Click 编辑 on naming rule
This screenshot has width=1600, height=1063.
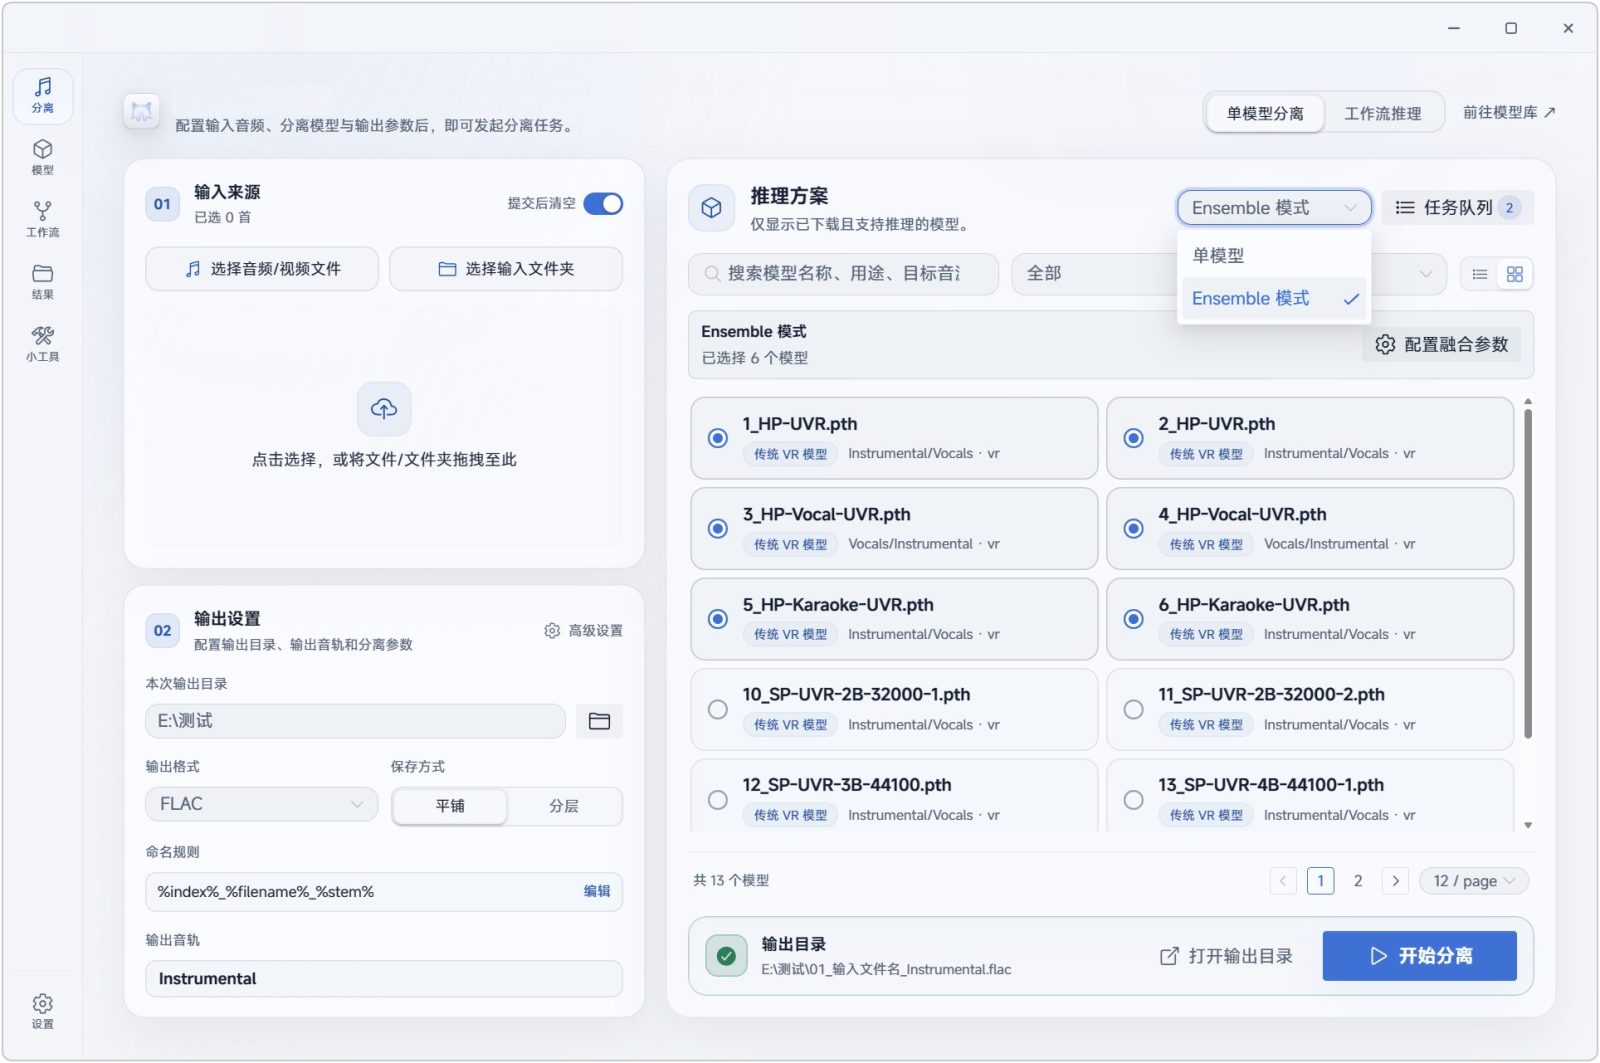click(597, 891)
